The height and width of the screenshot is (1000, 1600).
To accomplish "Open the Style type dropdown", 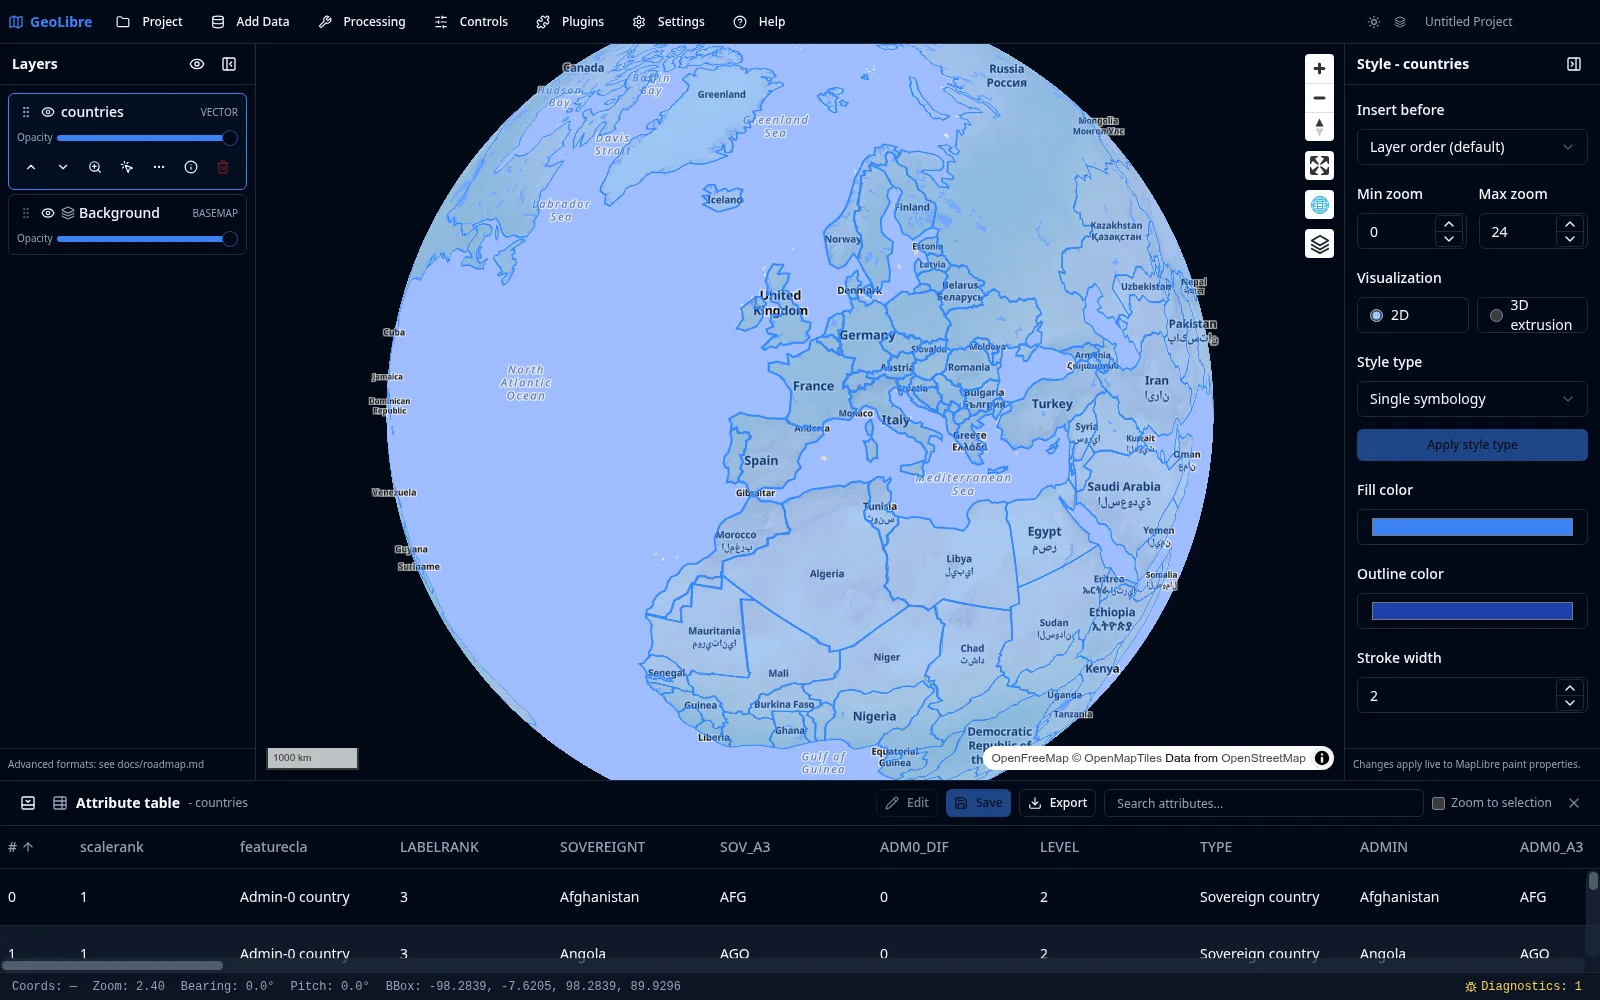I will point(1472,399).
